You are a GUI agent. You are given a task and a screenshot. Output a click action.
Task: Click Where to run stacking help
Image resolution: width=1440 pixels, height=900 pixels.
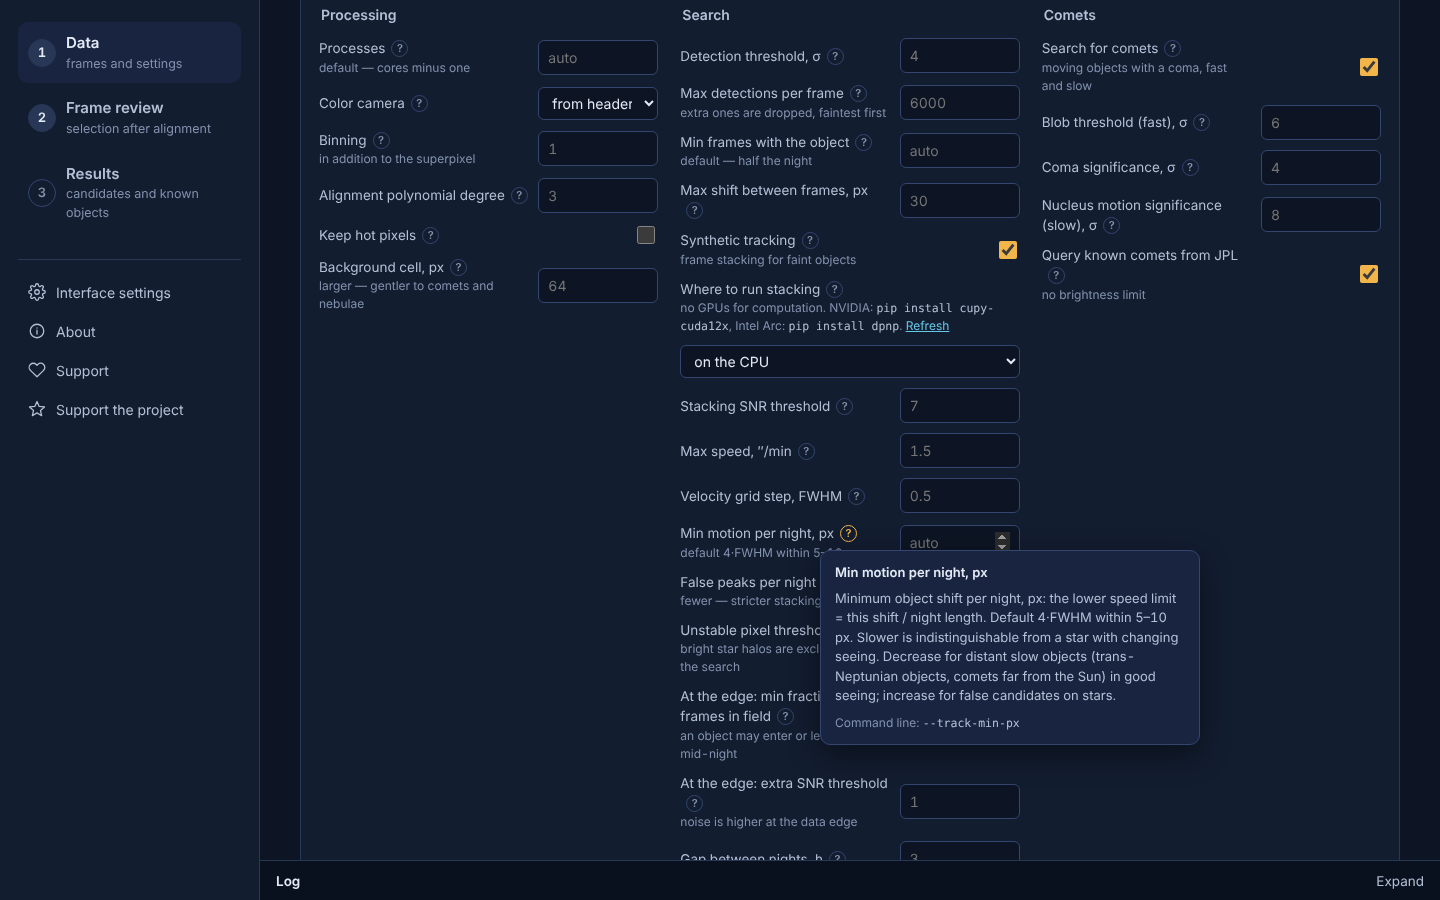(835, 289)
